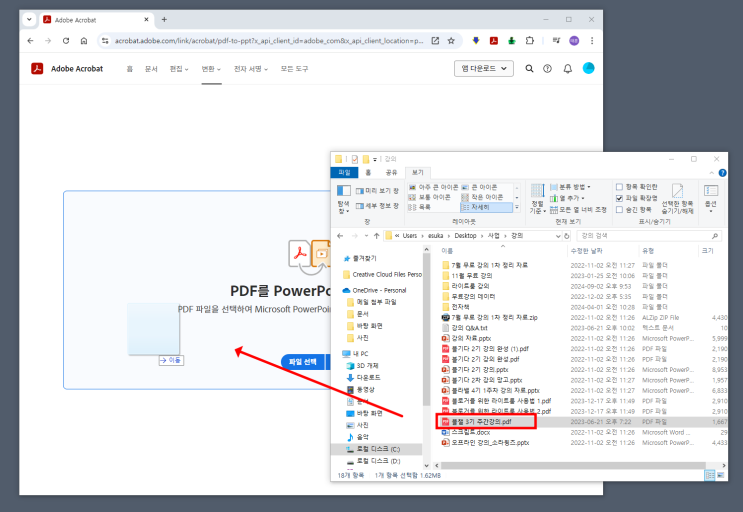Image resolution: width=743 pixels, height=512 pixels.
Task: Go back in the Chrome browser
Action: tap(30, 41)
